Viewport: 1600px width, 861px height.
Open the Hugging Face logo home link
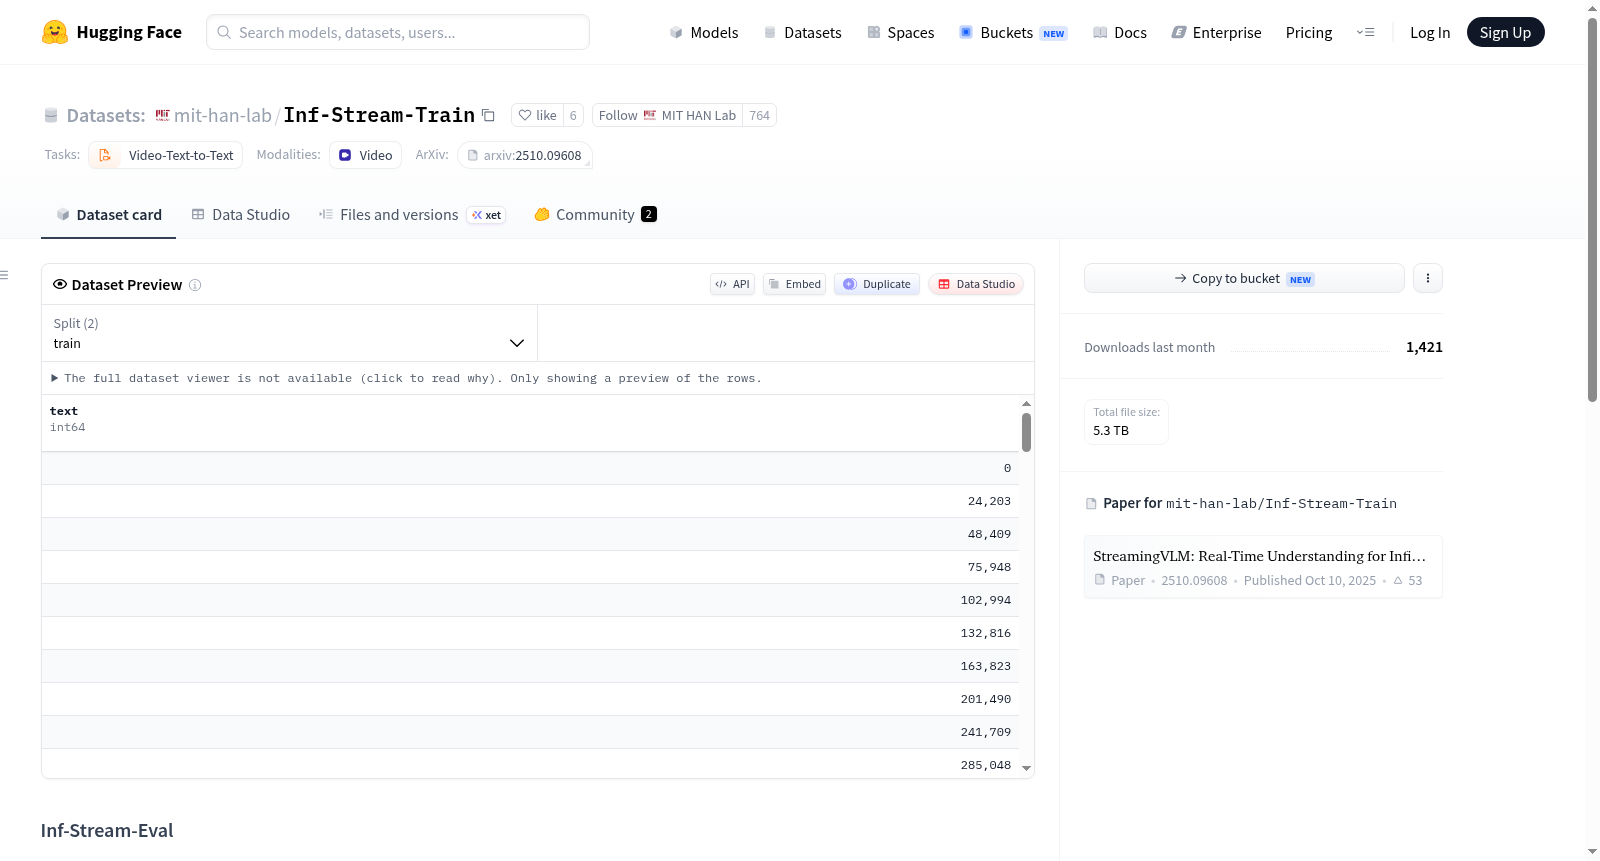(x=111, y=32)
